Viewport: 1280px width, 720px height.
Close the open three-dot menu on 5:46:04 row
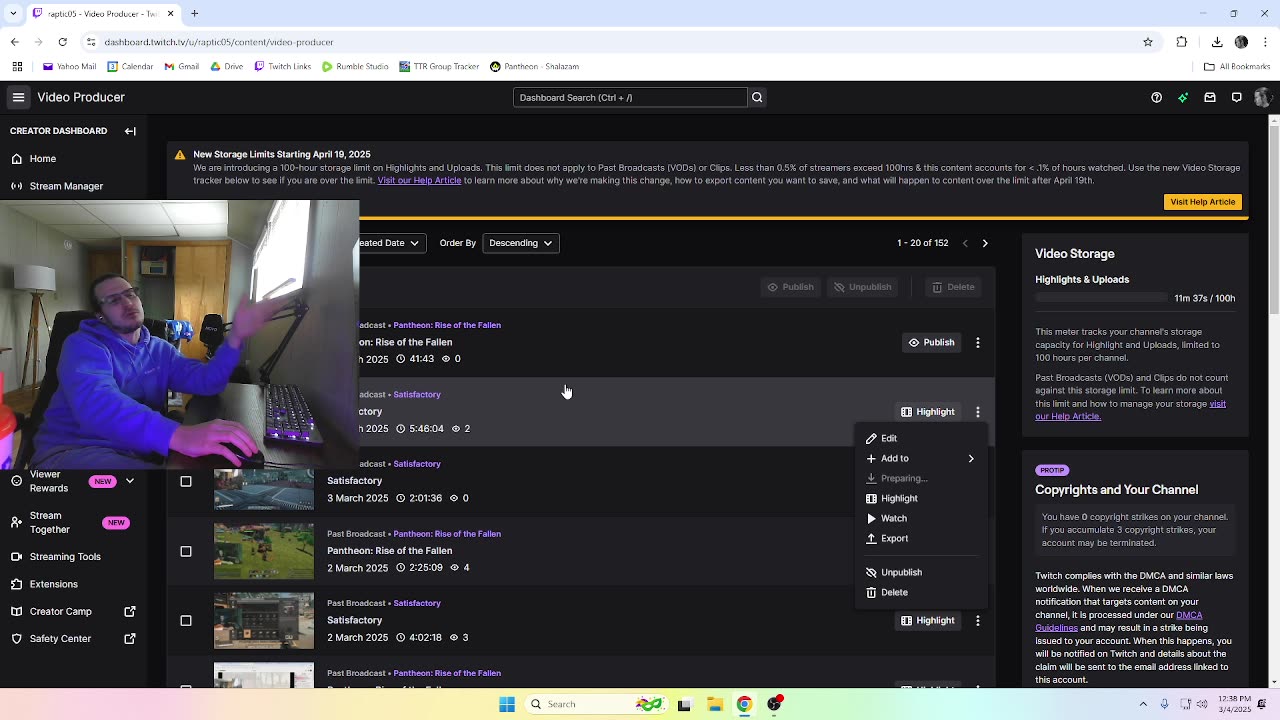pos(978,412)
